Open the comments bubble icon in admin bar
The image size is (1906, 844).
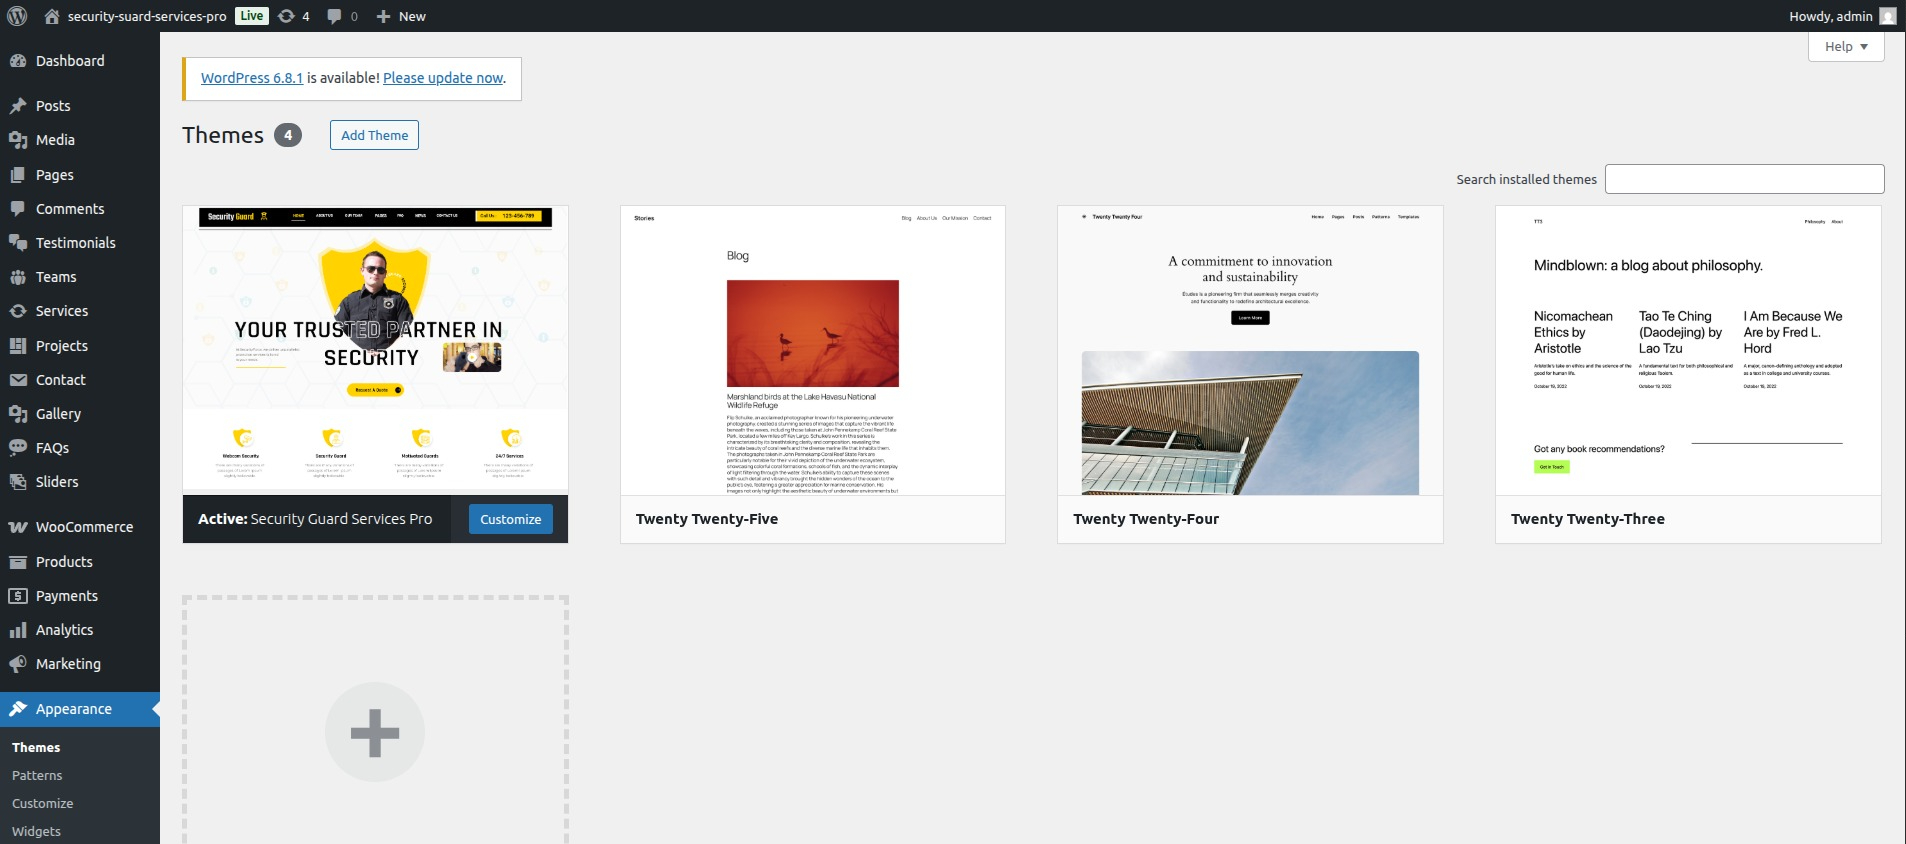[334, 16]
